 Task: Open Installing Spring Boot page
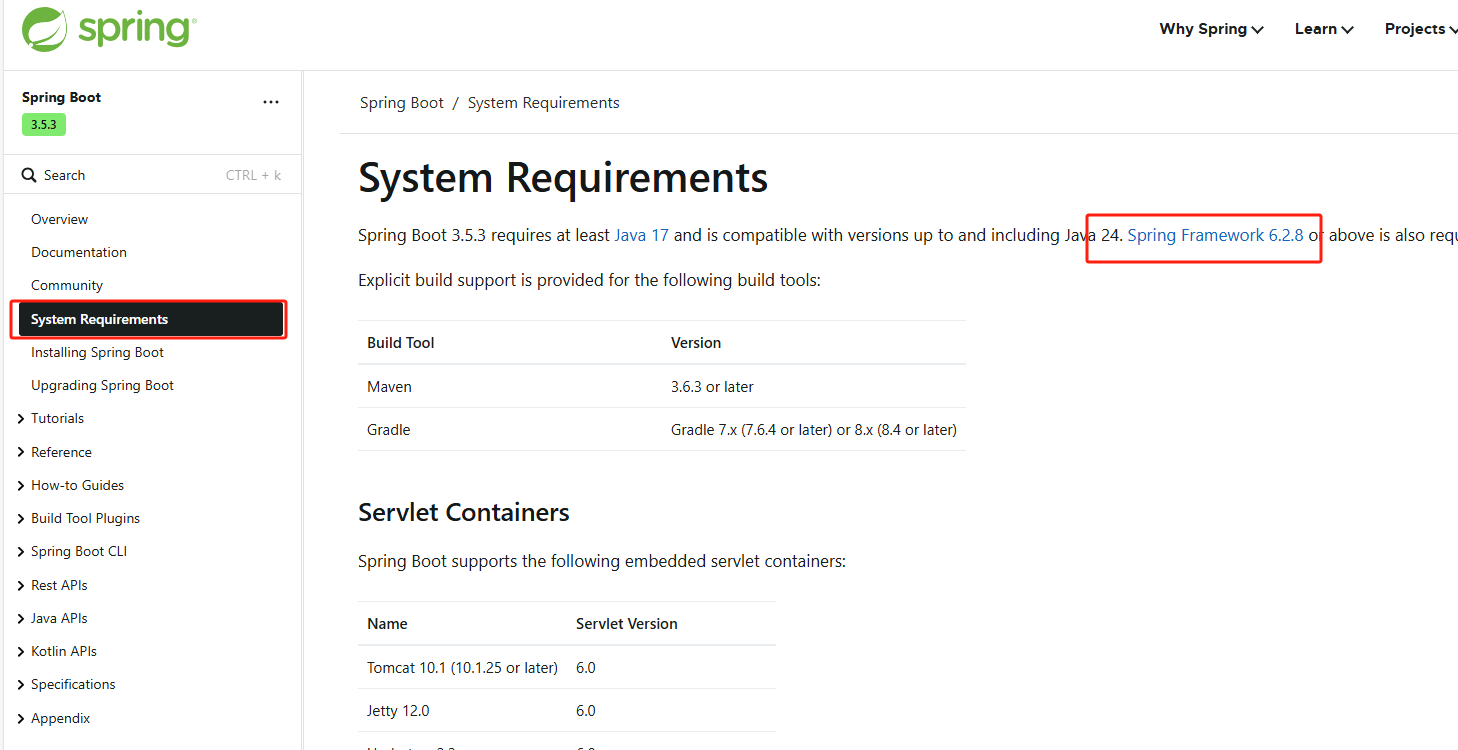coord(97,352)
